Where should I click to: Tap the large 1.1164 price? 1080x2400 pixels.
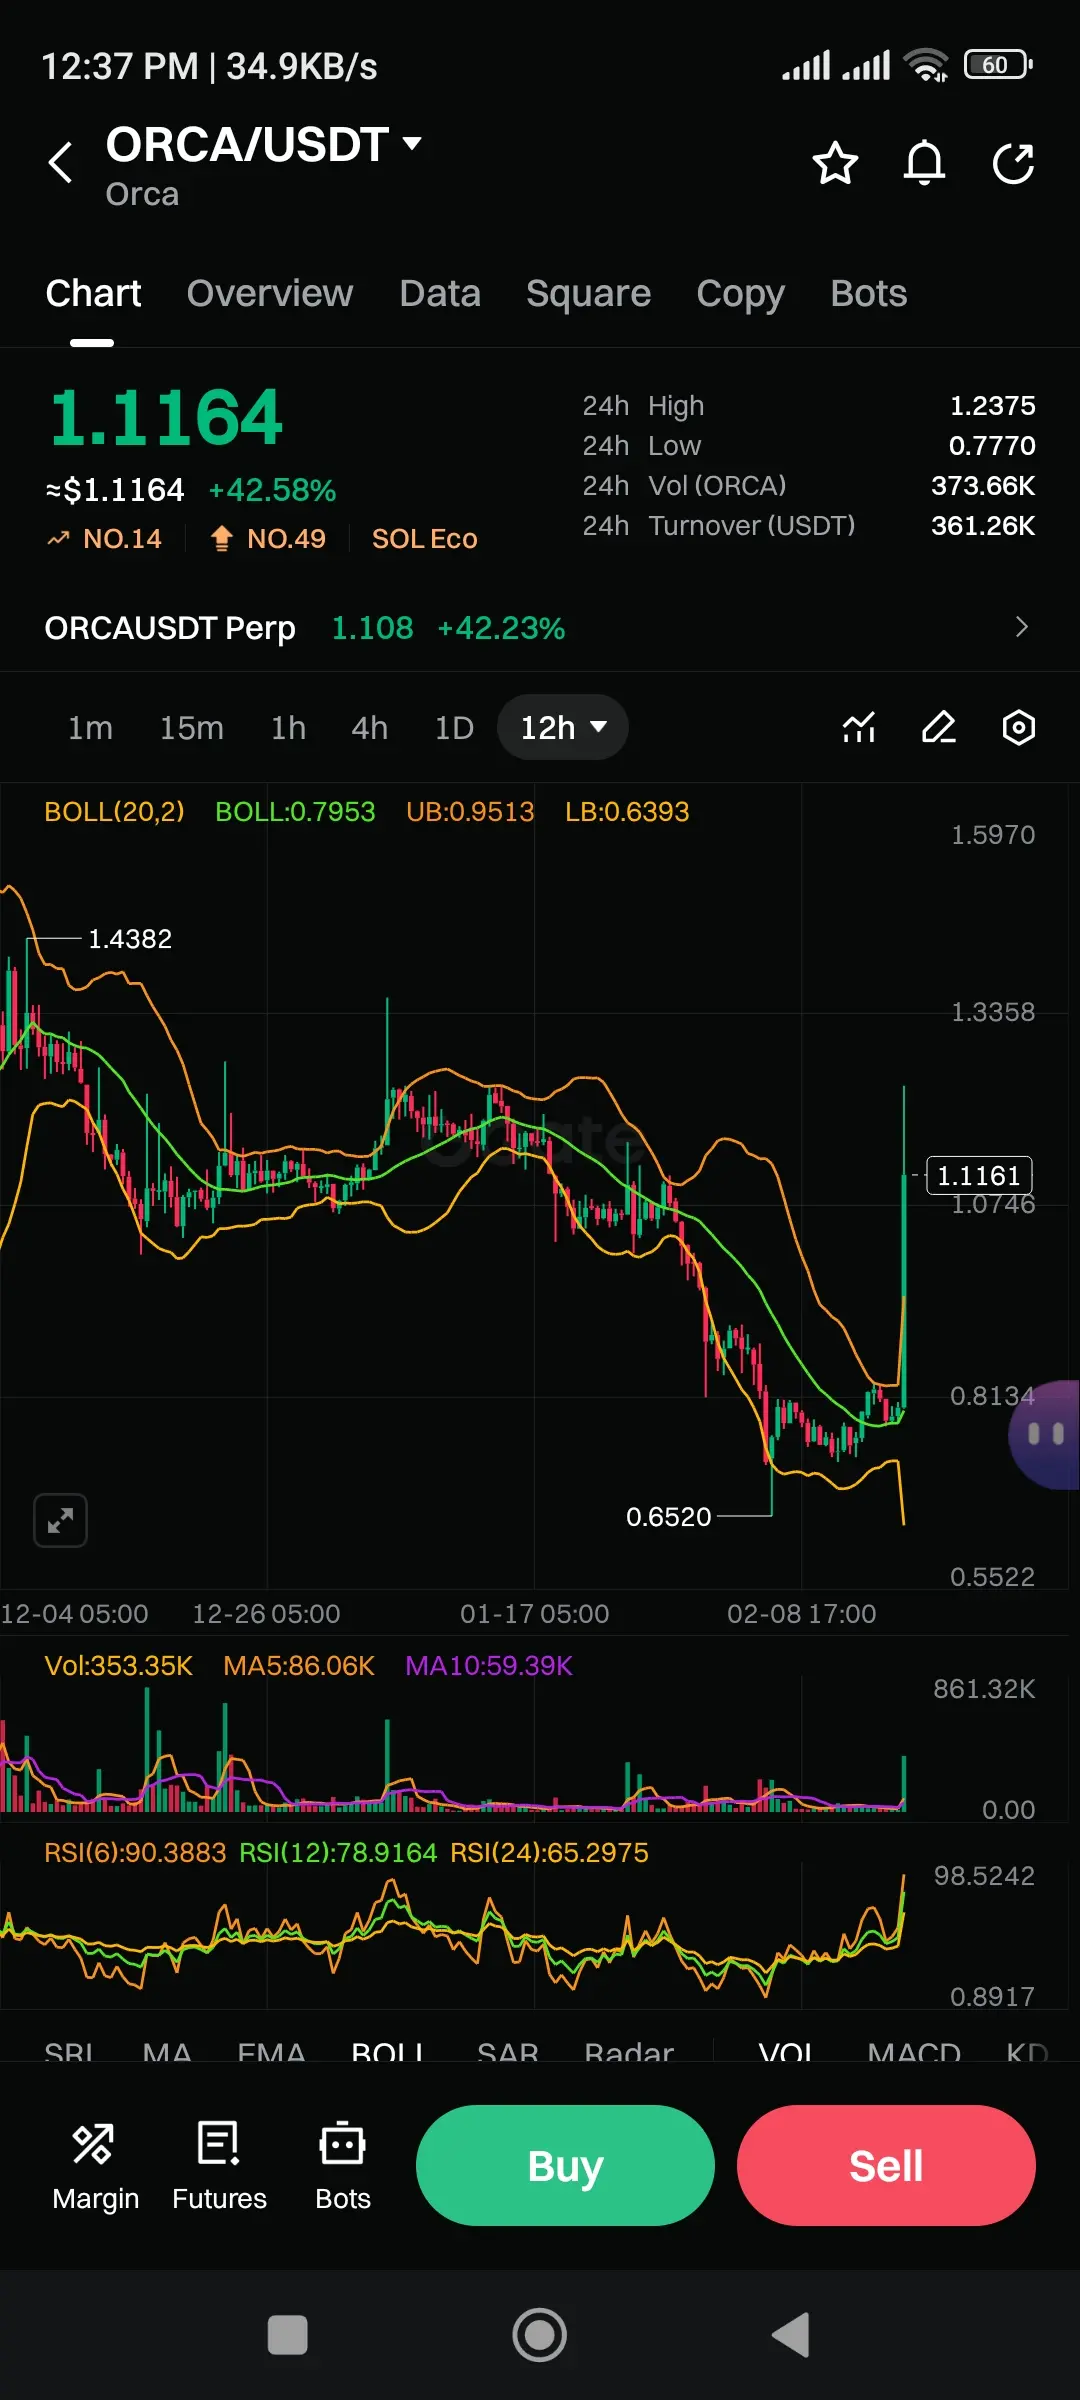pyautogui.click(x=166, y=417)
